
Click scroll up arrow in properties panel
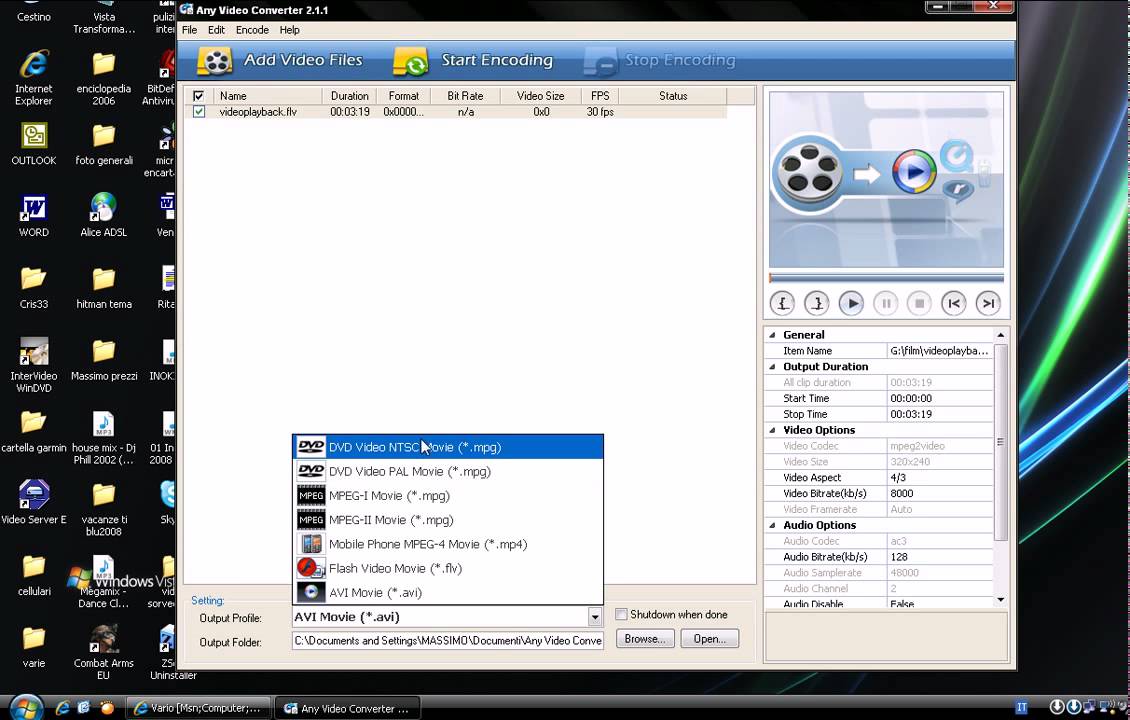click(1000, 335)
